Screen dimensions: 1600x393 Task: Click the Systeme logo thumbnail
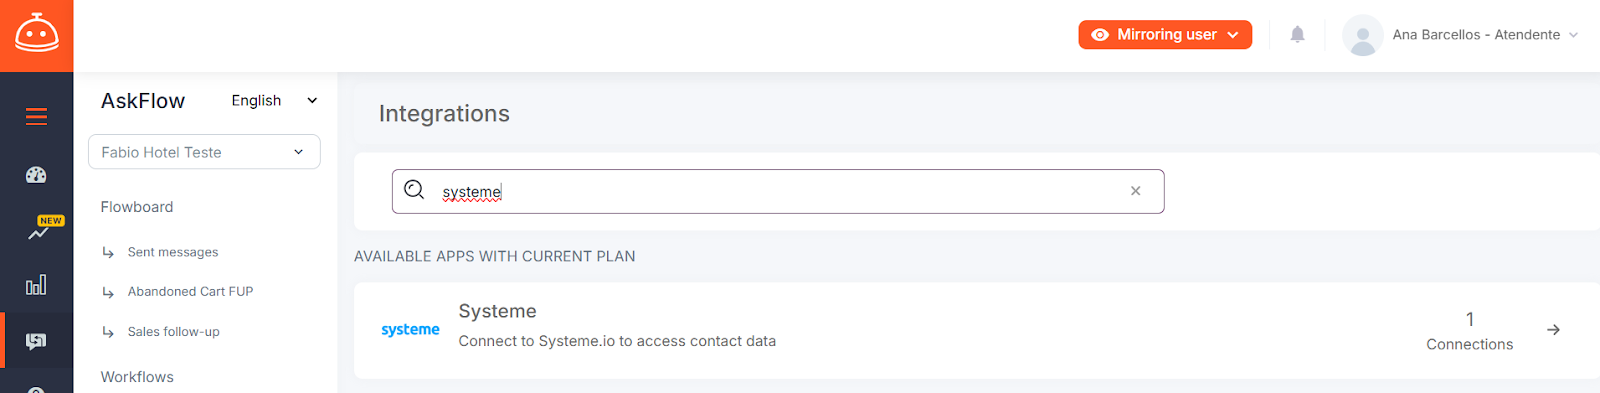point(410,330)
